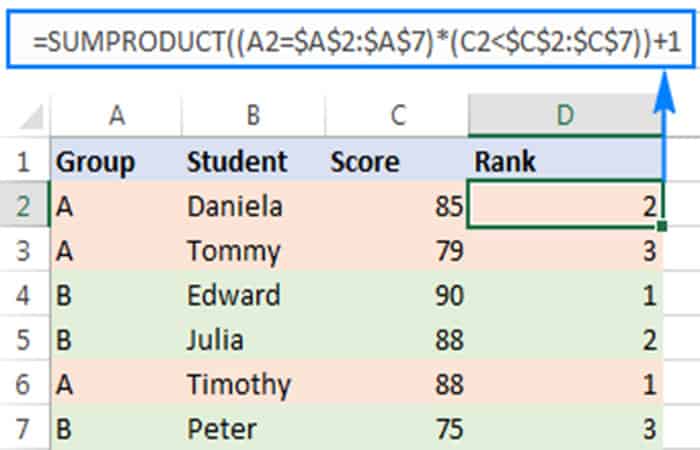Screen dimensions: 700x450
Task: Grab the fill handle of cell D2
Action: click(662, 226)
